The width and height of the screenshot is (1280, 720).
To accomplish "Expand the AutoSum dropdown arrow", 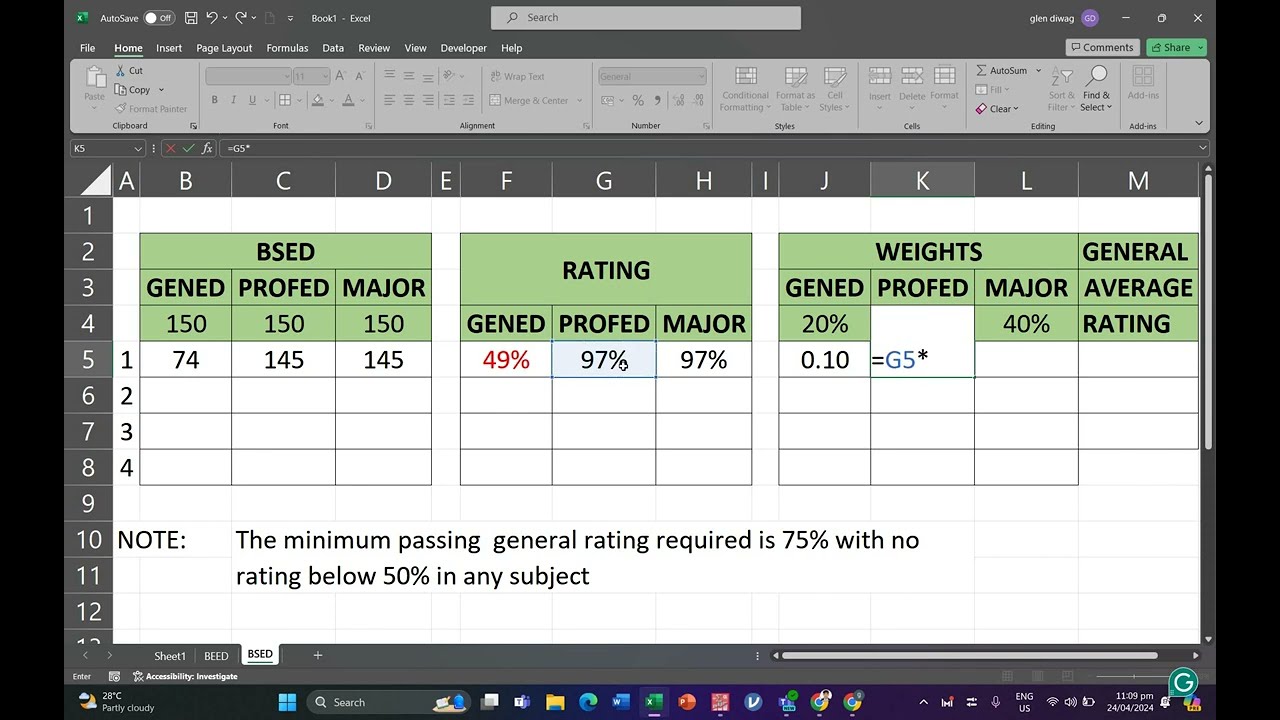I will pyautogui.click(x=1038, y=71).
